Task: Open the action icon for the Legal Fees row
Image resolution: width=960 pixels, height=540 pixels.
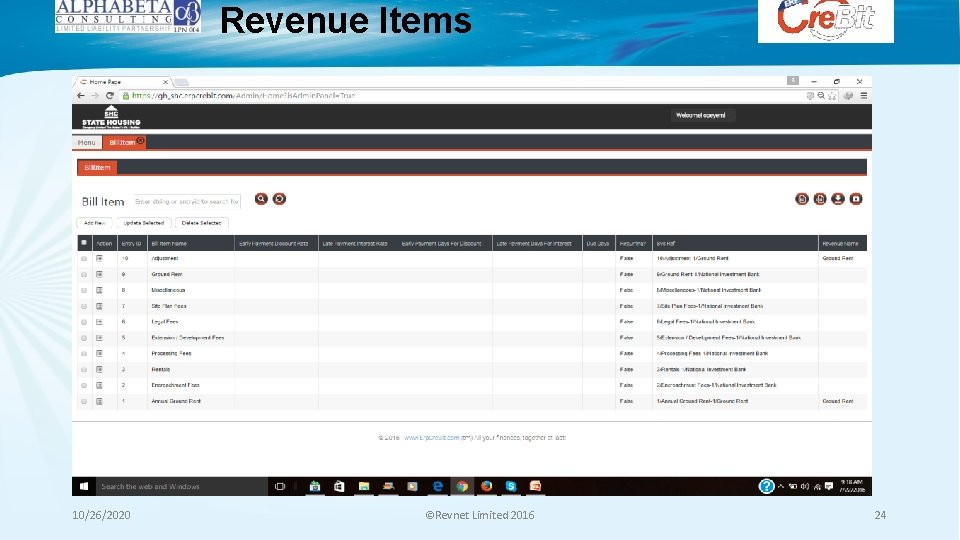Action: click(x=99, y=322)
